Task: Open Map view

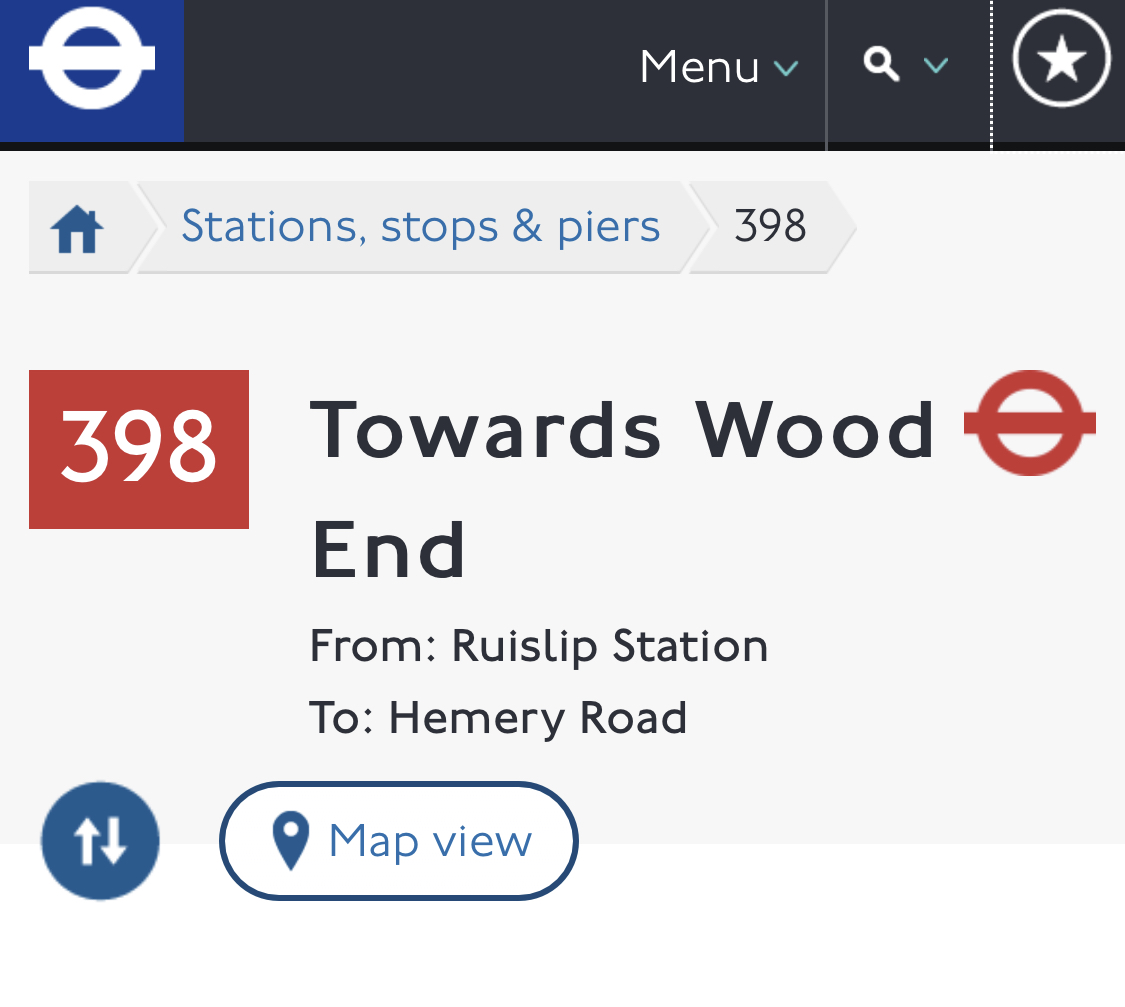Action: pyautogui.click(x=399, y=841)
